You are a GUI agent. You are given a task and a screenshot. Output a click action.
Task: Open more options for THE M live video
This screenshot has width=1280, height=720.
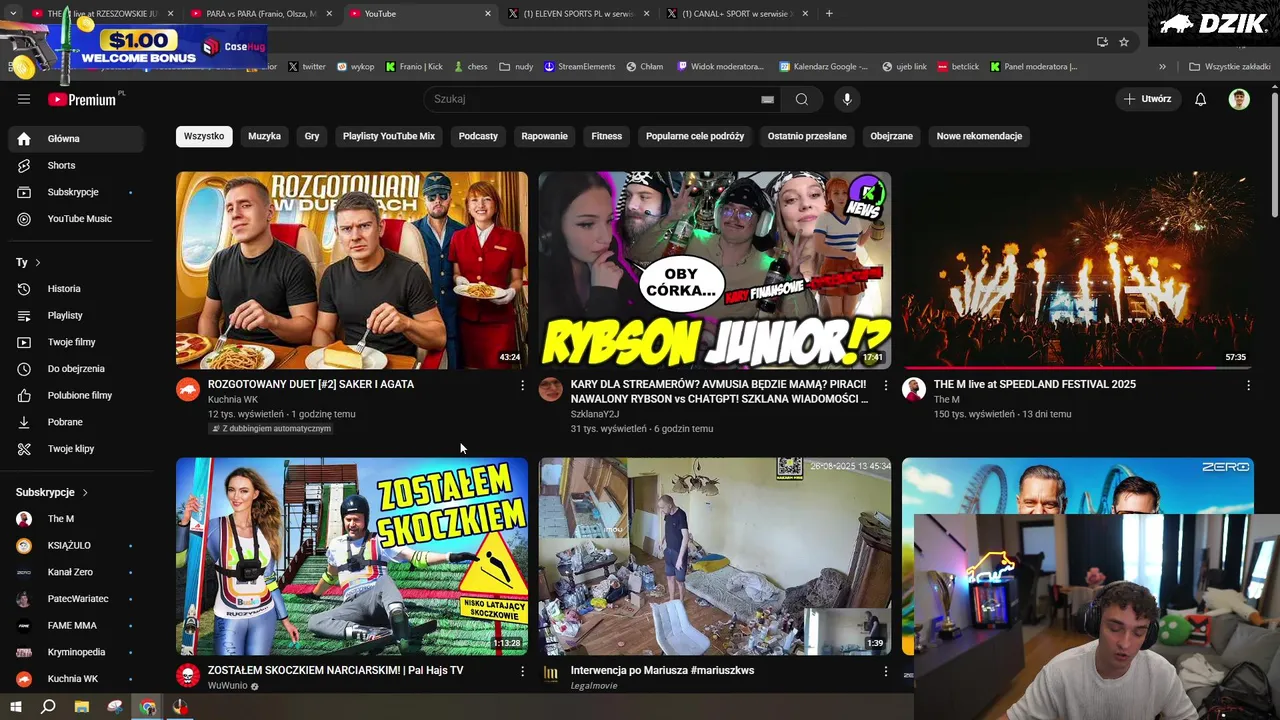1248,385
